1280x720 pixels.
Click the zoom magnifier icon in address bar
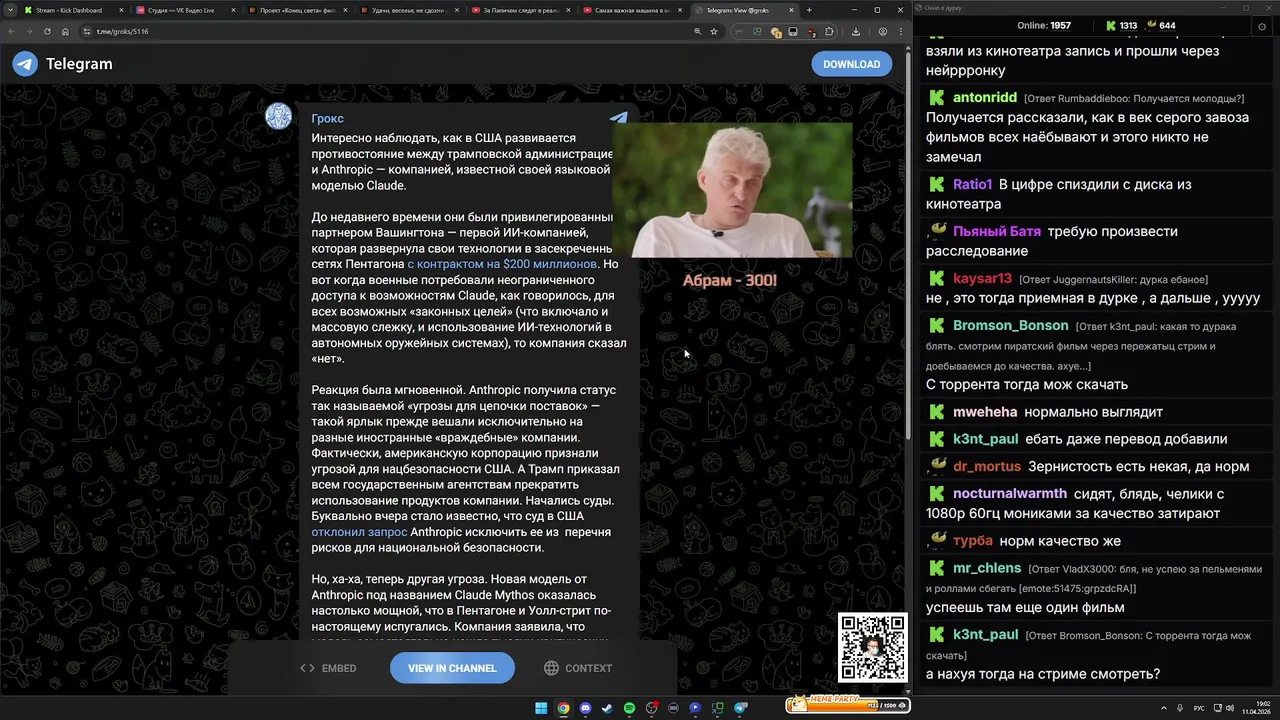click(698, 31)
